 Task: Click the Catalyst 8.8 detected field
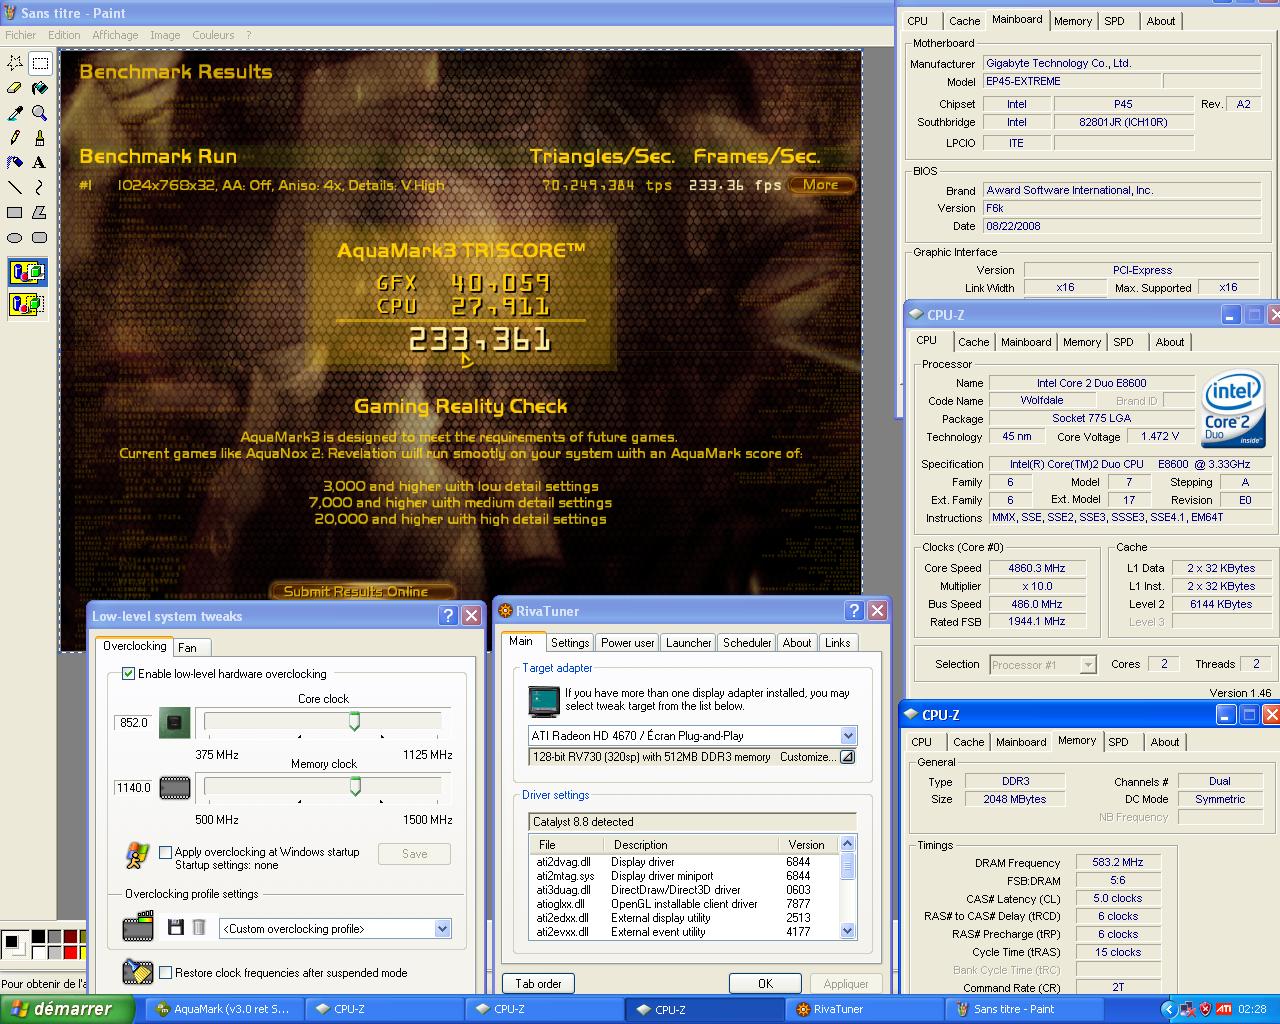click(x=692, y=822)
